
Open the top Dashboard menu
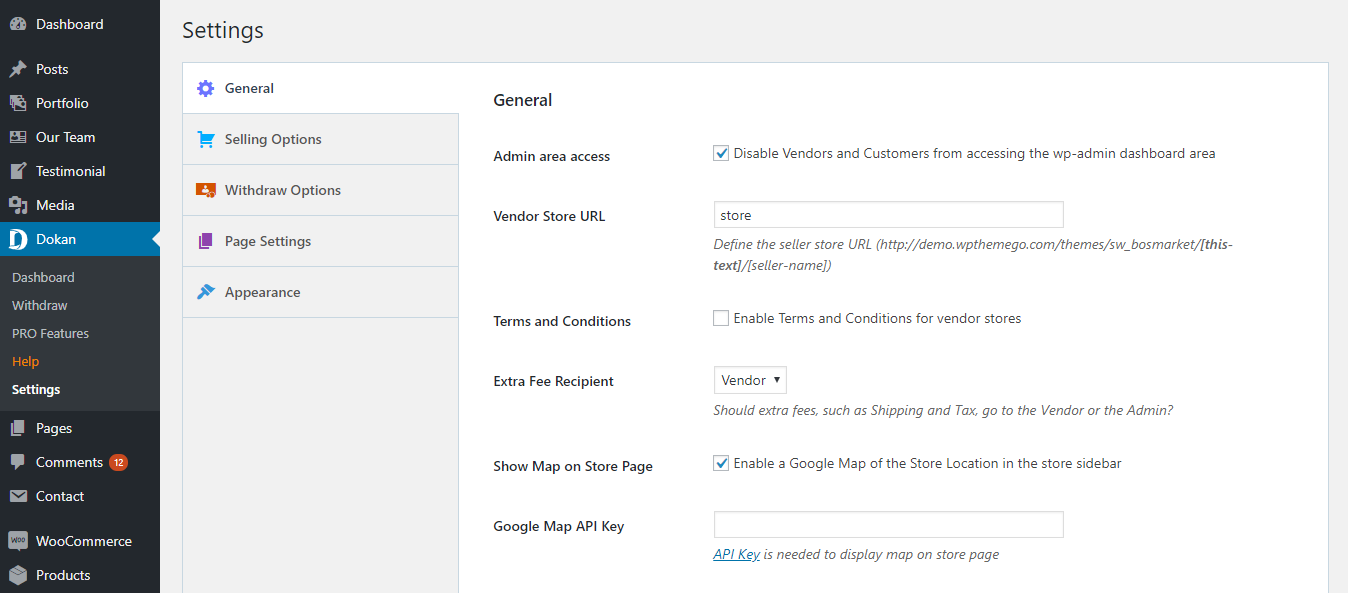[80, 24]
